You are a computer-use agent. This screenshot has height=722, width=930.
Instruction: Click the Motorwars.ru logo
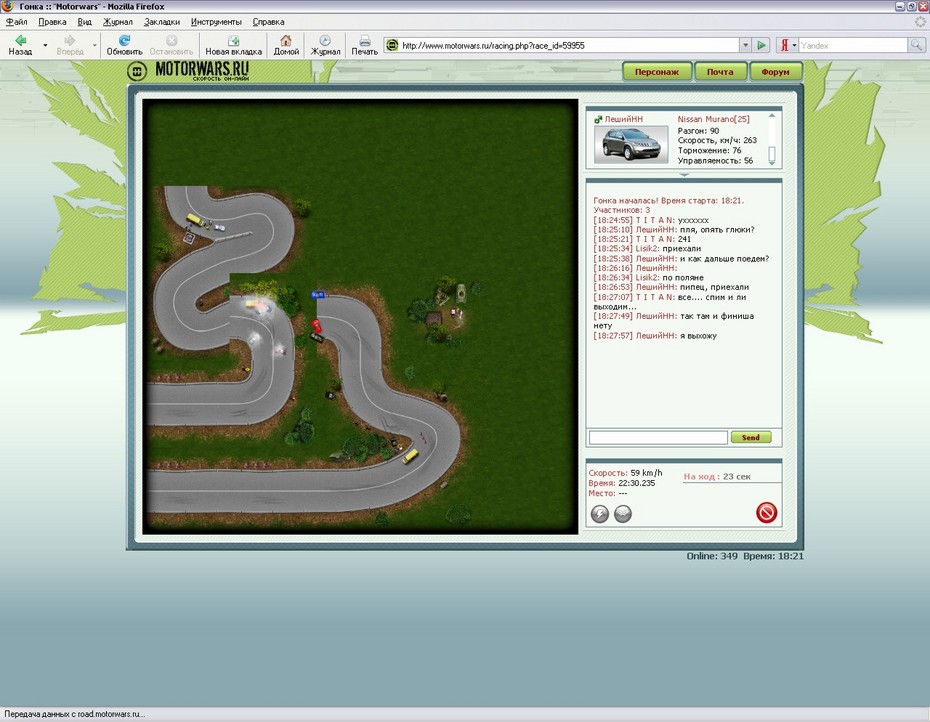click(x=189, y=71)
